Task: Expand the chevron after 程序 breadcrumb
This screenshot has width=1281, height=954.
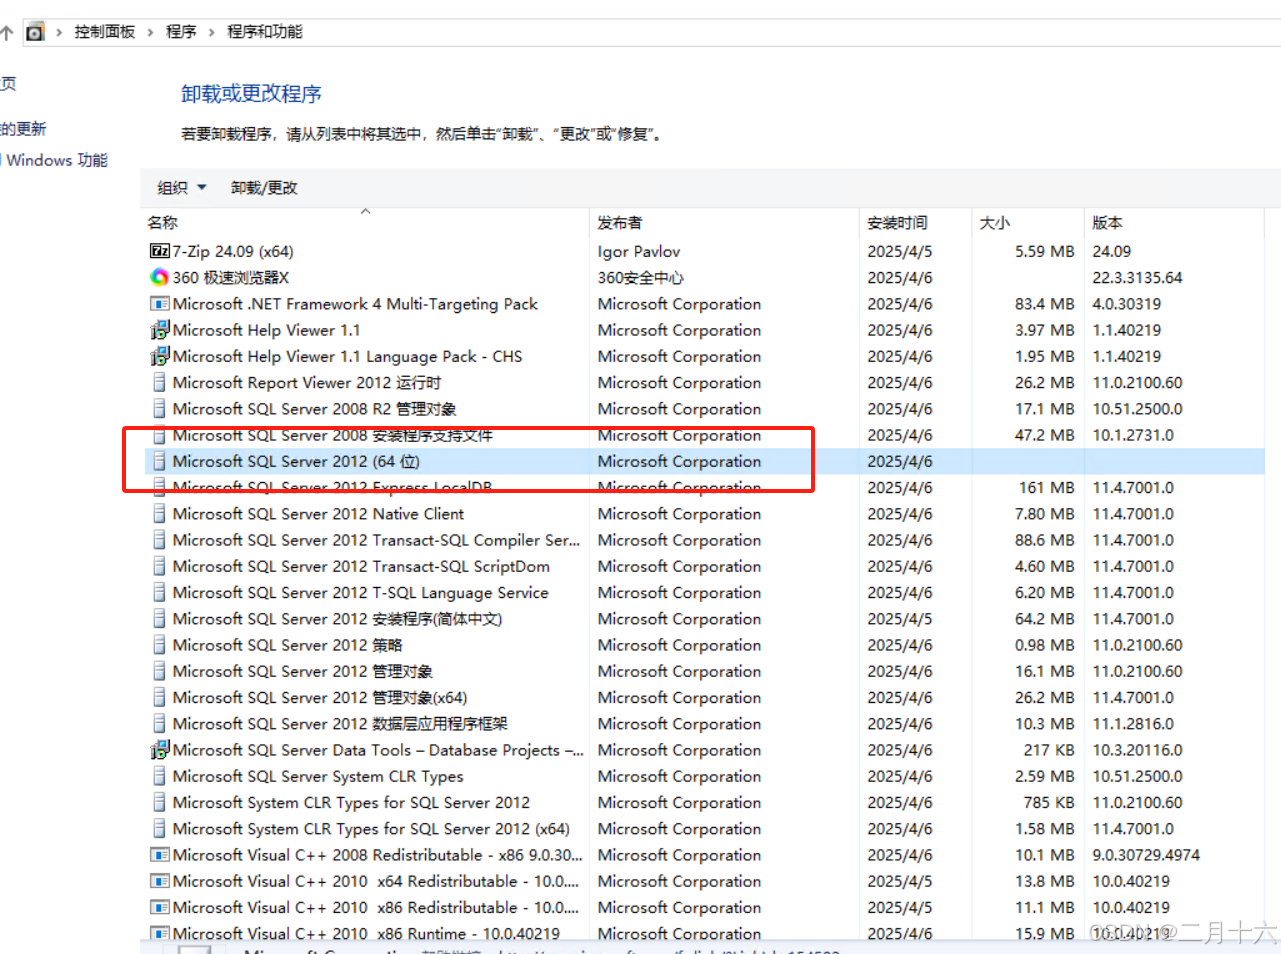Action: (x=212, y=32)
